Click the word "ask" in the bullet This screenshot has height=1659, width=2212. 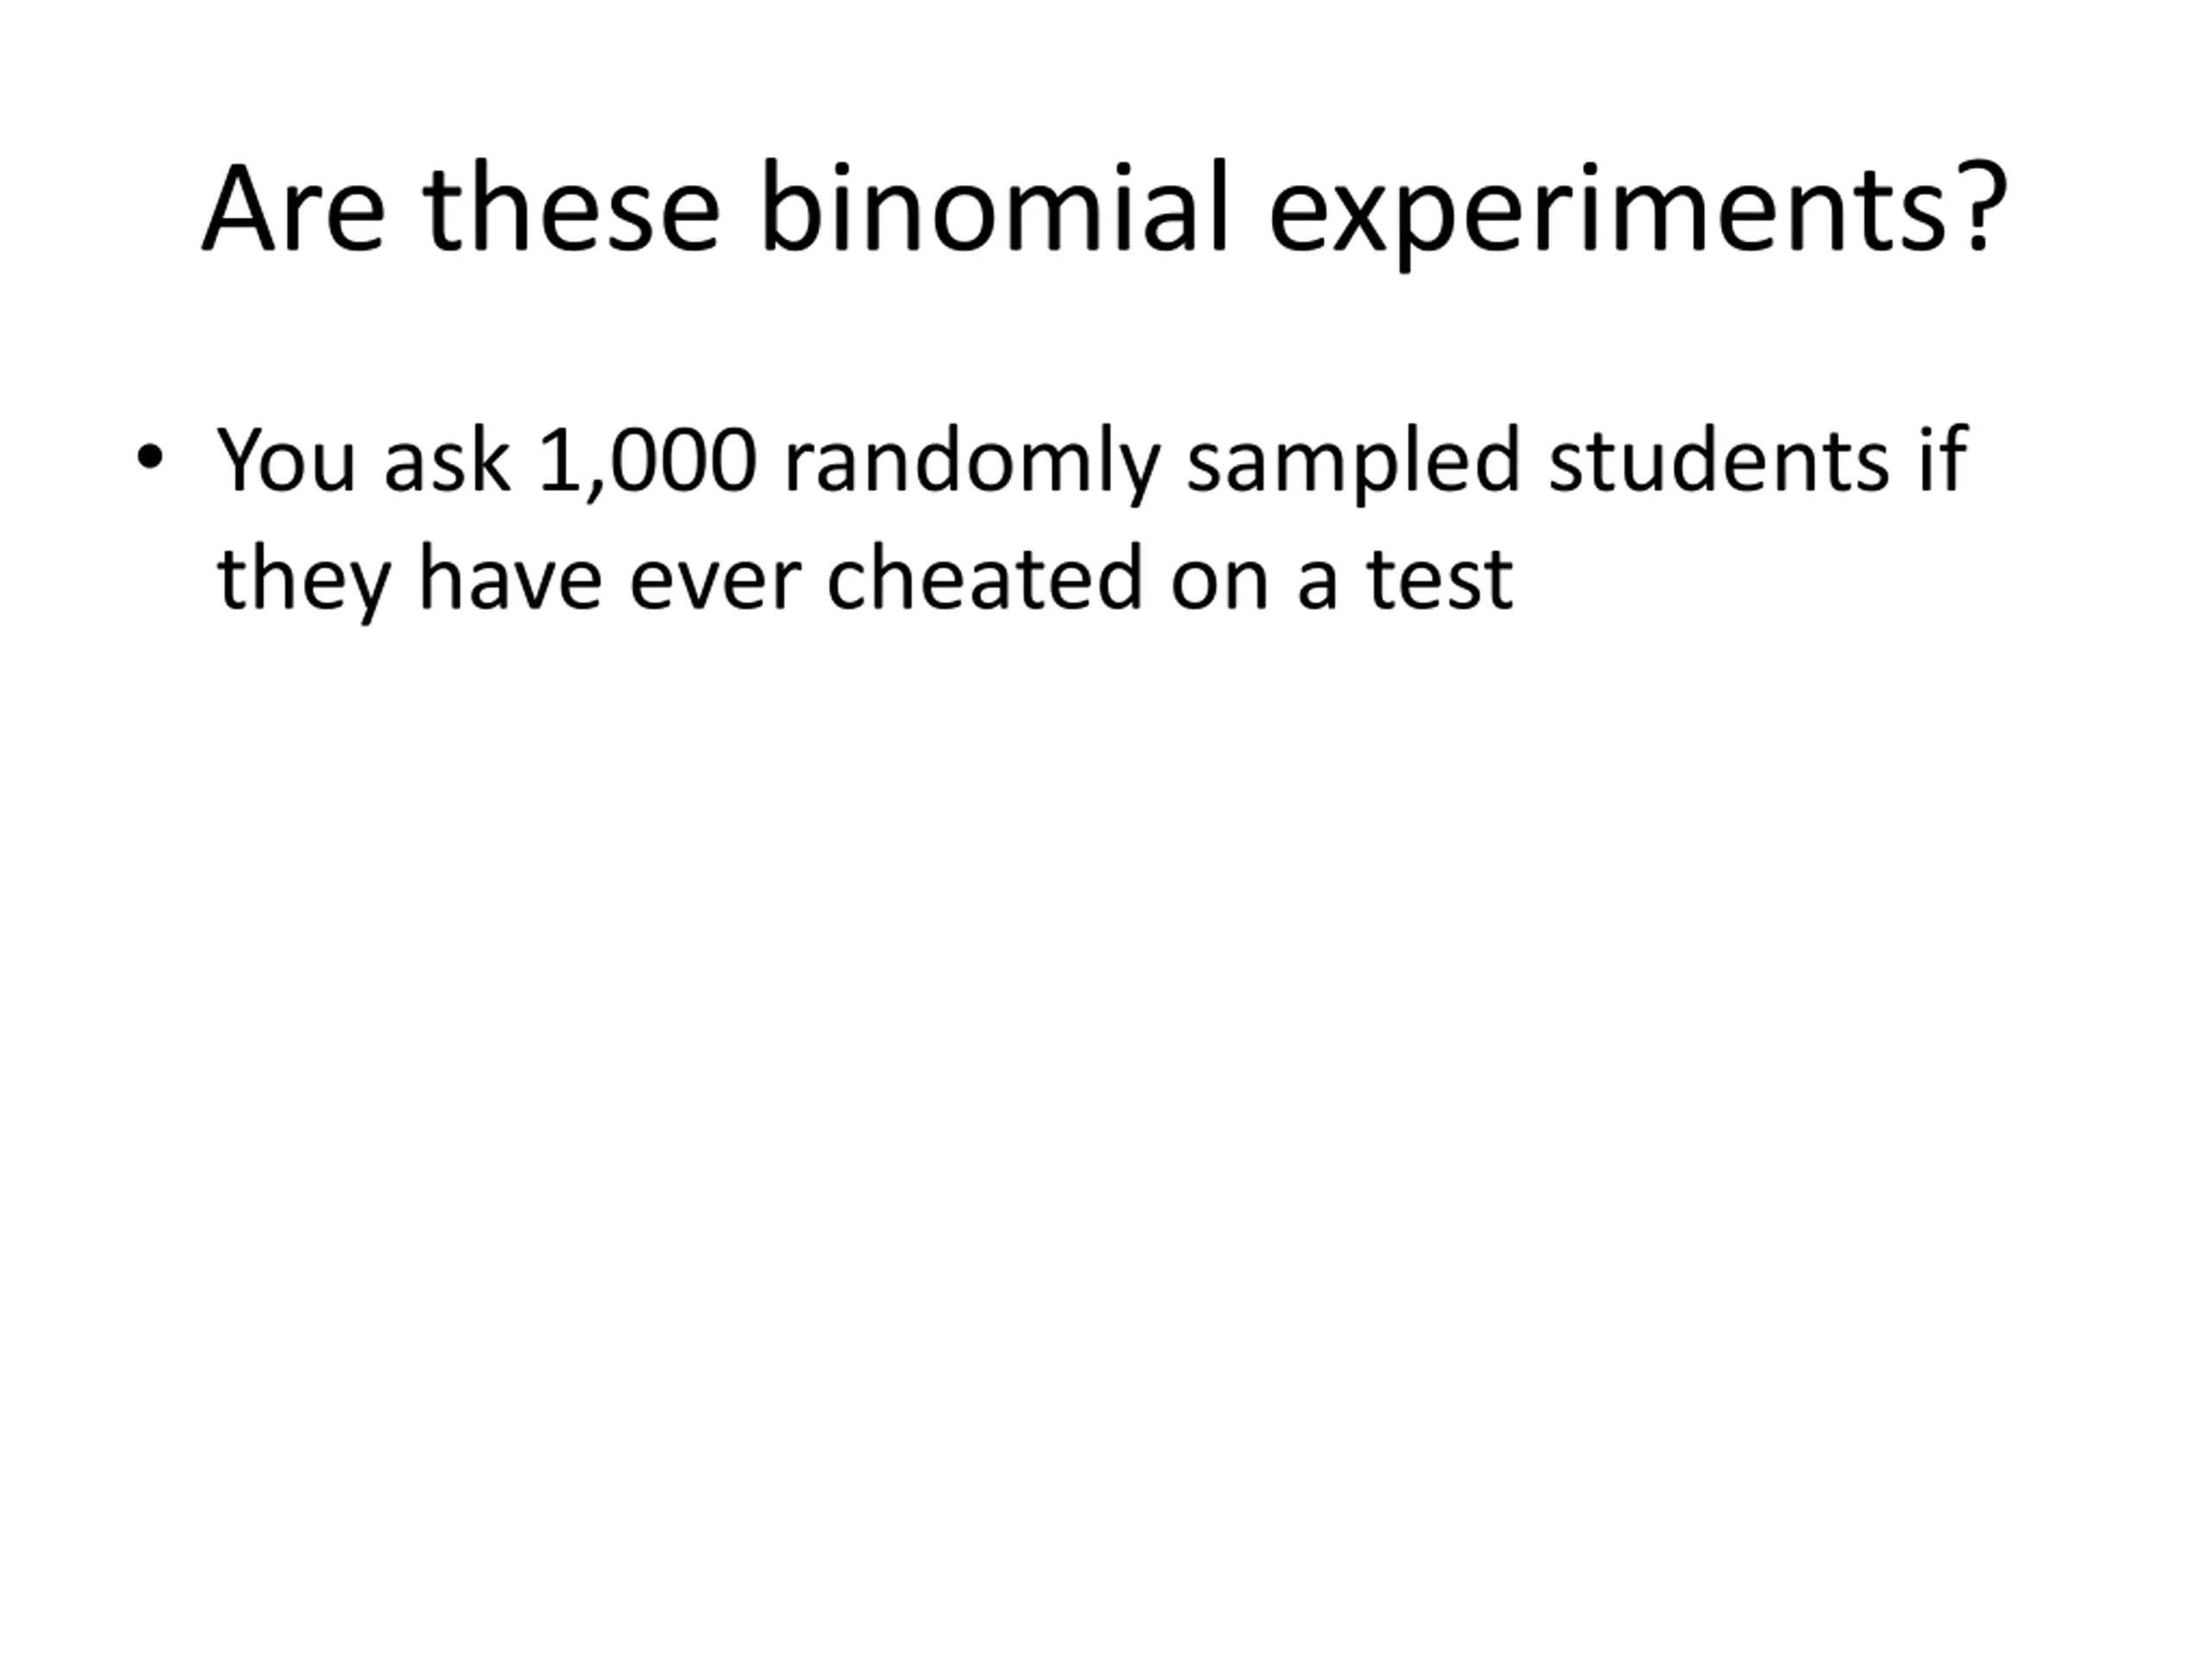pyautogui.click(x=447, y=461)
